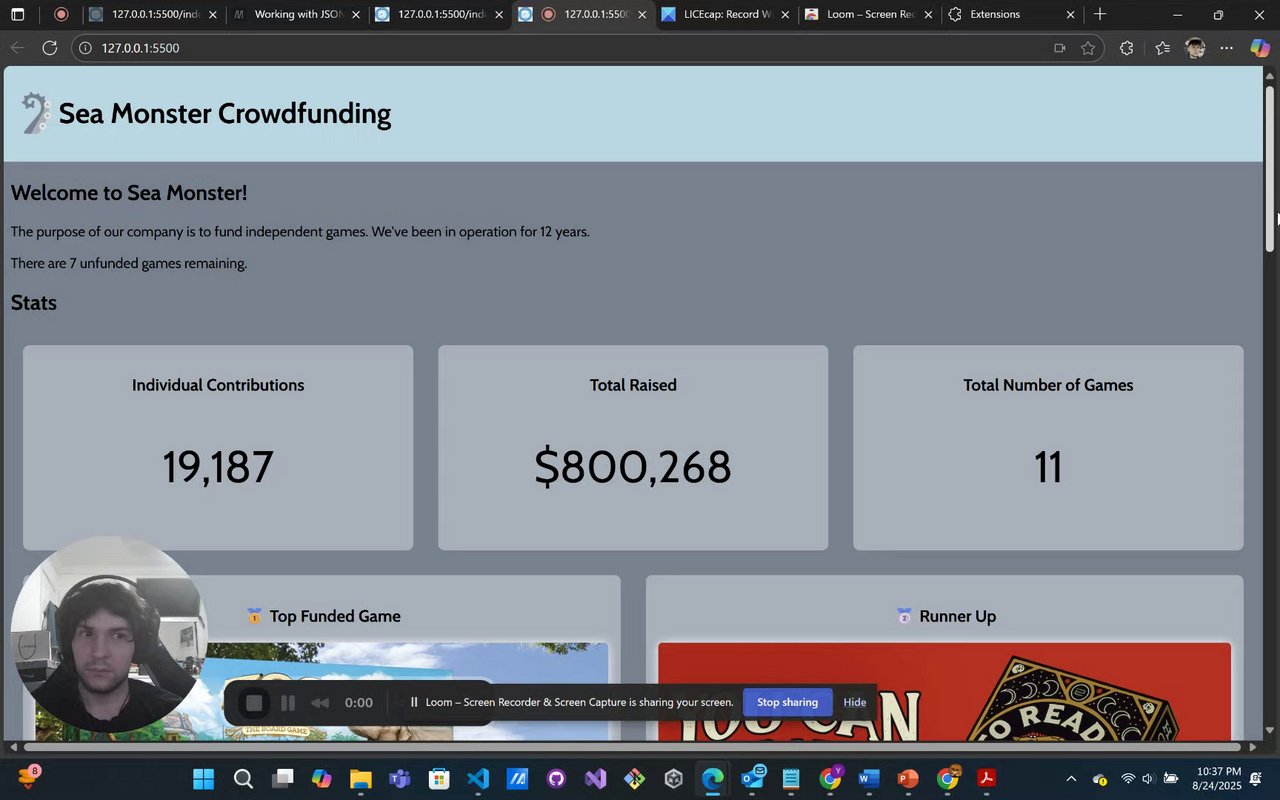This screenshot has height=800, width=1280.
Task: Click Total Number of Games value 11
Action: pyautogui.click(x=1048, y=467)
